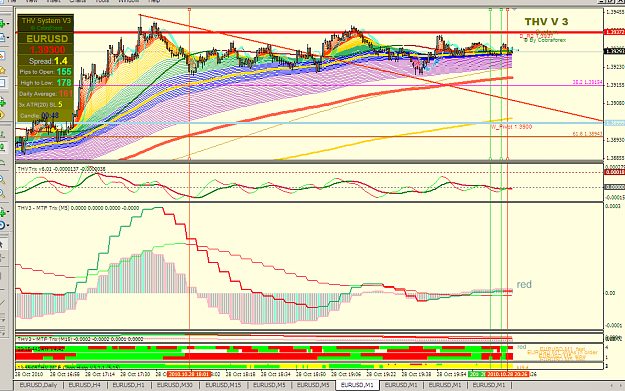625x391 pixels.
Task: Click the Daily Average 161 row
Action: [x=45, y=94]
